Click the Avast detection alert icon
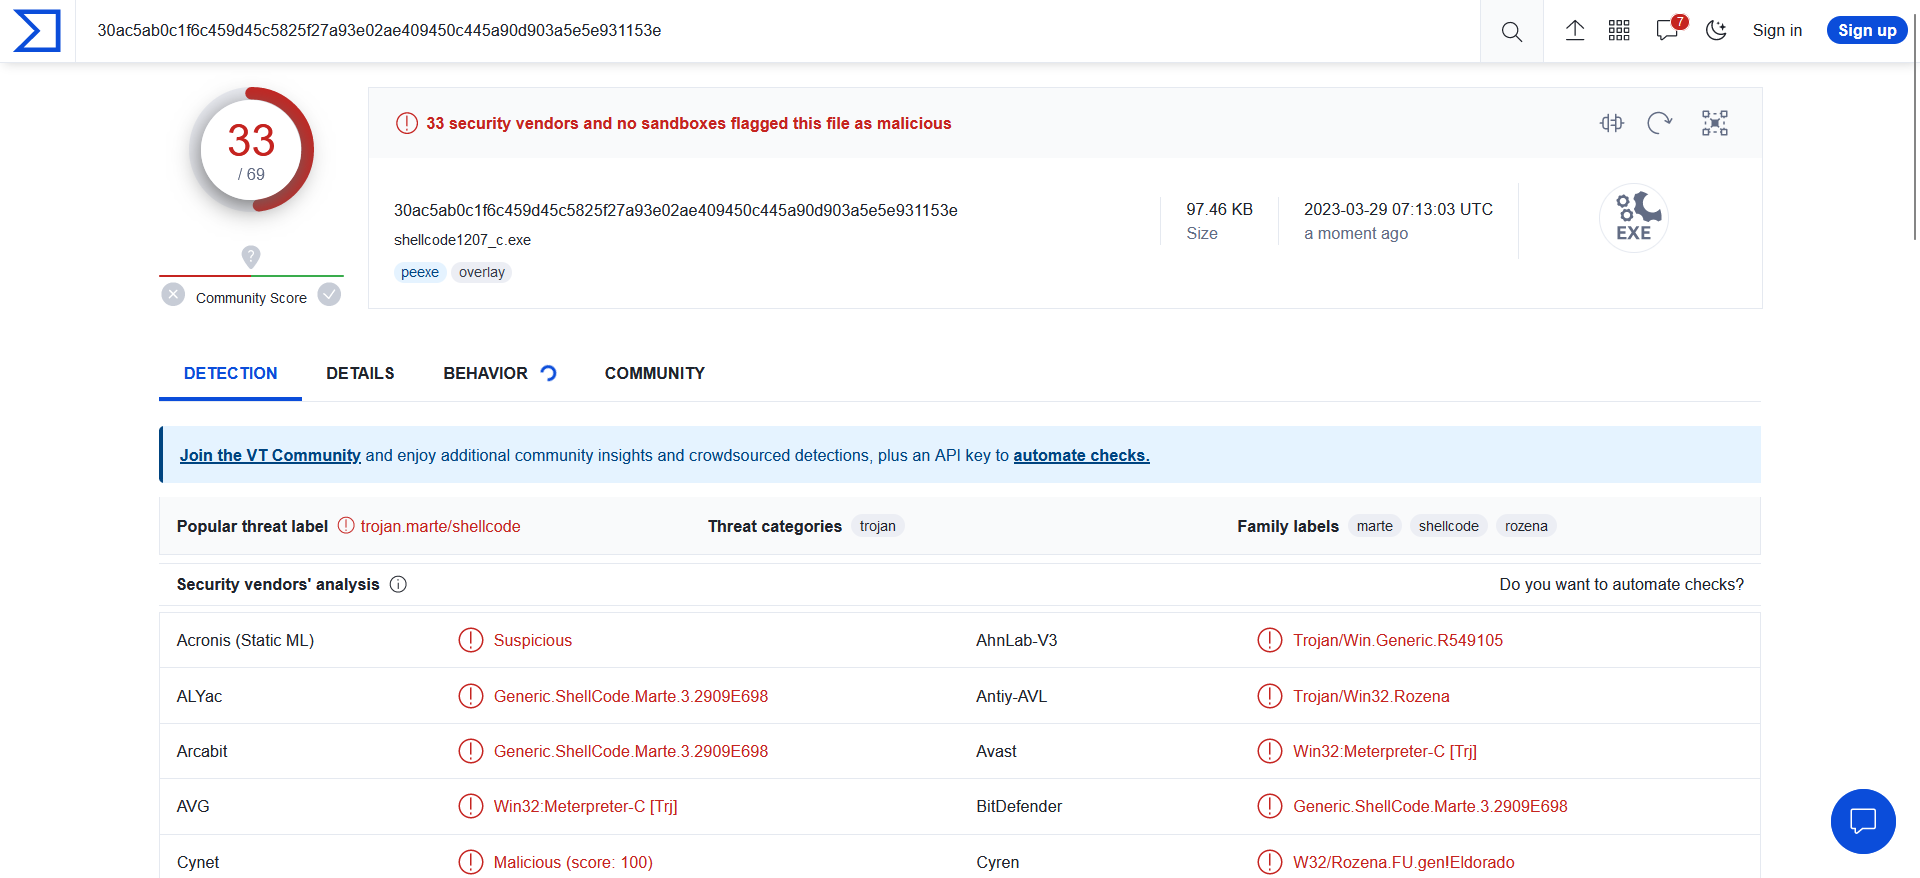The width and height of the screenshot is (1920, 878). click(1270, 751)
